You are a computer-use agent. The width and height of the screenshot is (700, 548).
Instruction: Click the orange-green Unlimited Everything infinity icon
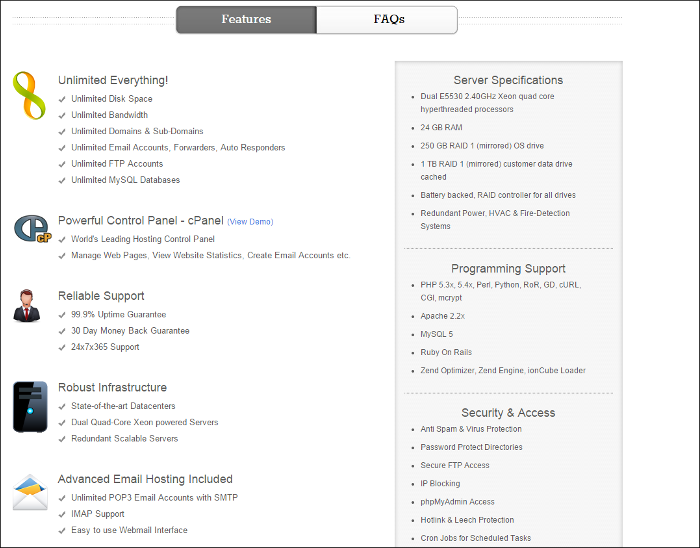click(x=29, y=96)
